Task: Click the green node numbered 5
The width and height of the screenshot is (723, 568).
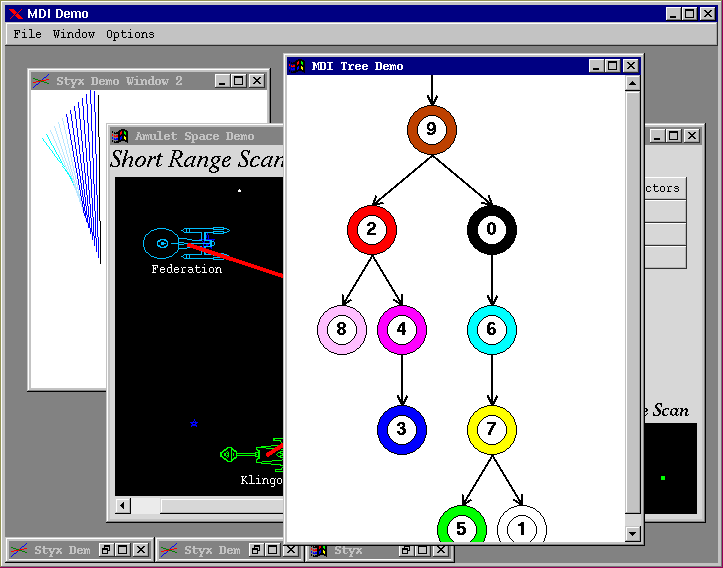Action: click(461, 527)
